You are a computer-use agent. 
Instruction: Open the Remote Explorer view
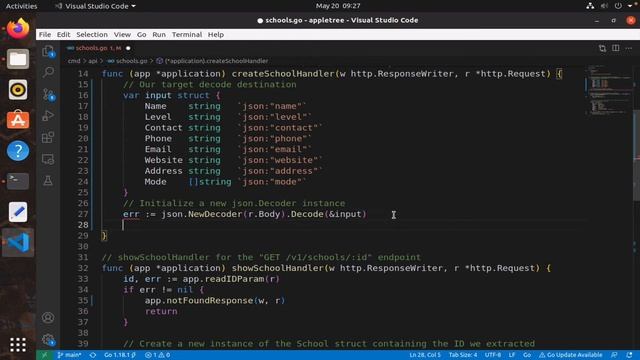coord(48,159)
